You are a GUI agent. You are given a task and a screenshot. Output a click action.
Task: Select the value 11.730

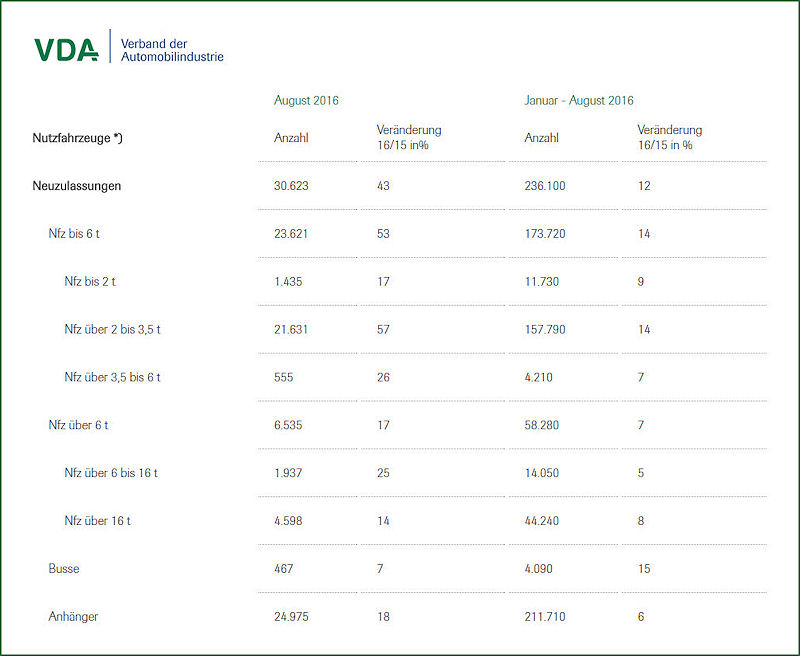click(542, 282)
